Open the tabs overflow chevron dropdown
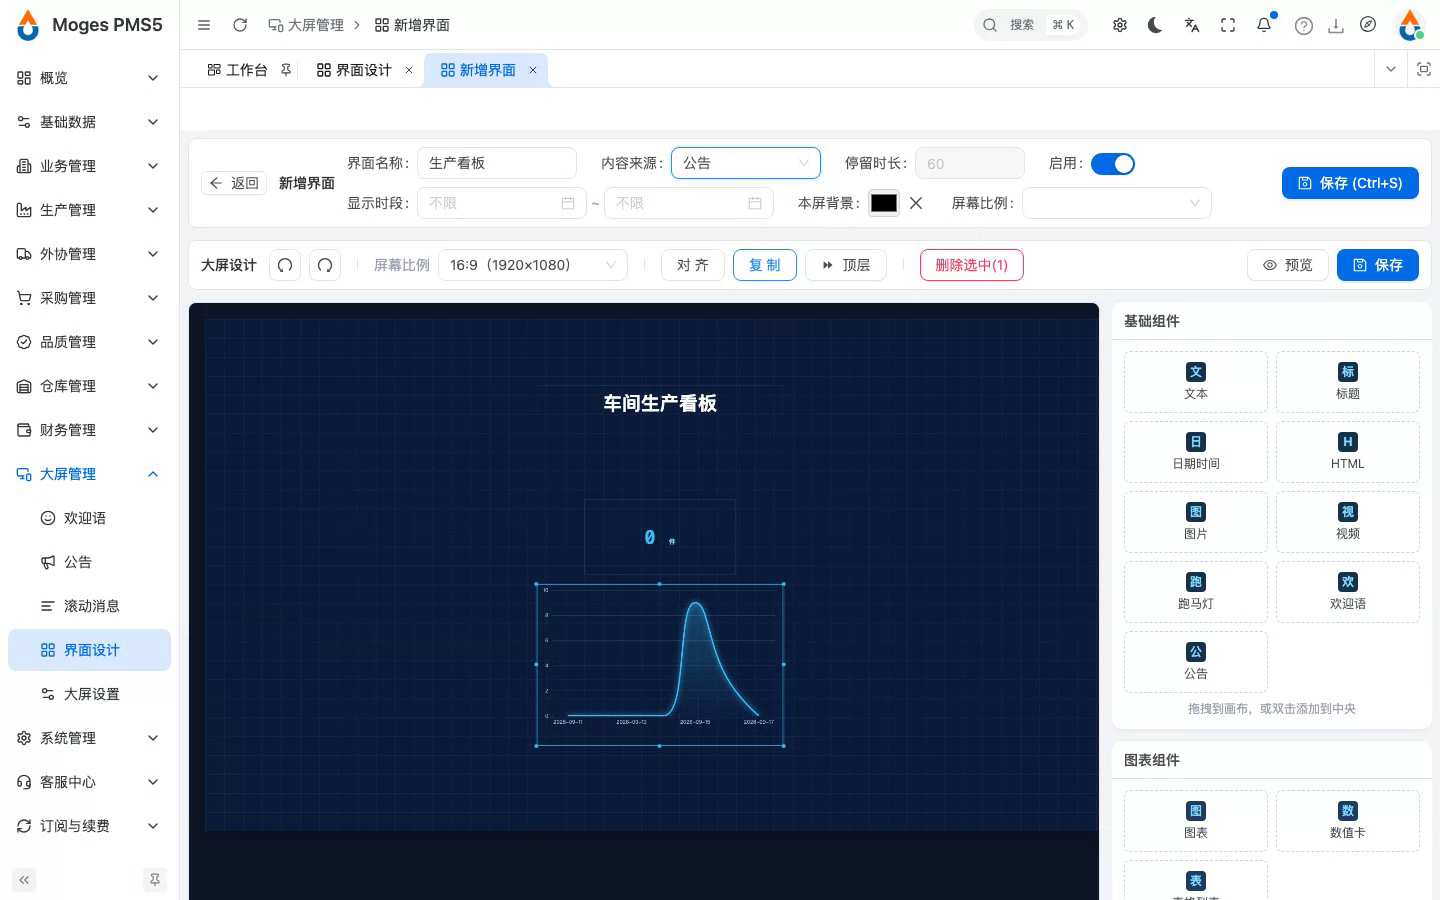1440x900 pixels. pyautogui.click(x=1391, y=69)
